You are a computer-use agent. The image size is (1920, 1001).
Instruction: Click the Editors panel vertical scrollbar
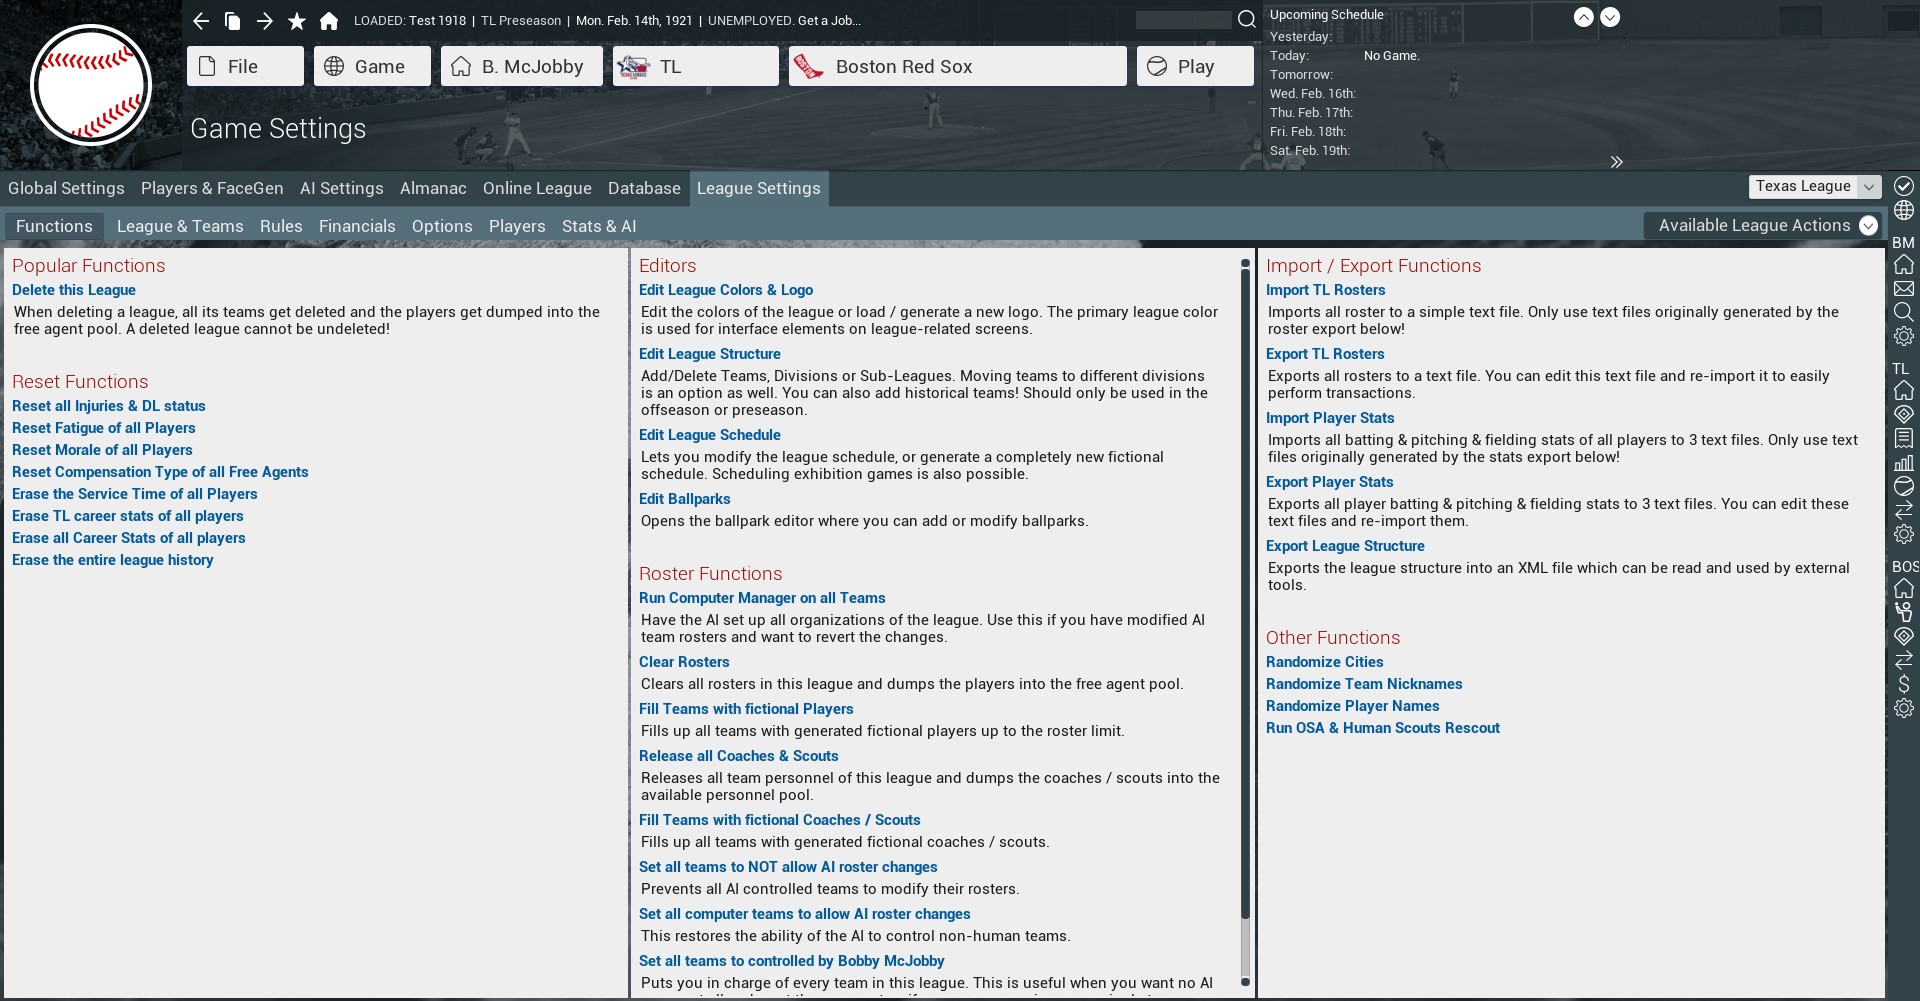coord(1245,600)
